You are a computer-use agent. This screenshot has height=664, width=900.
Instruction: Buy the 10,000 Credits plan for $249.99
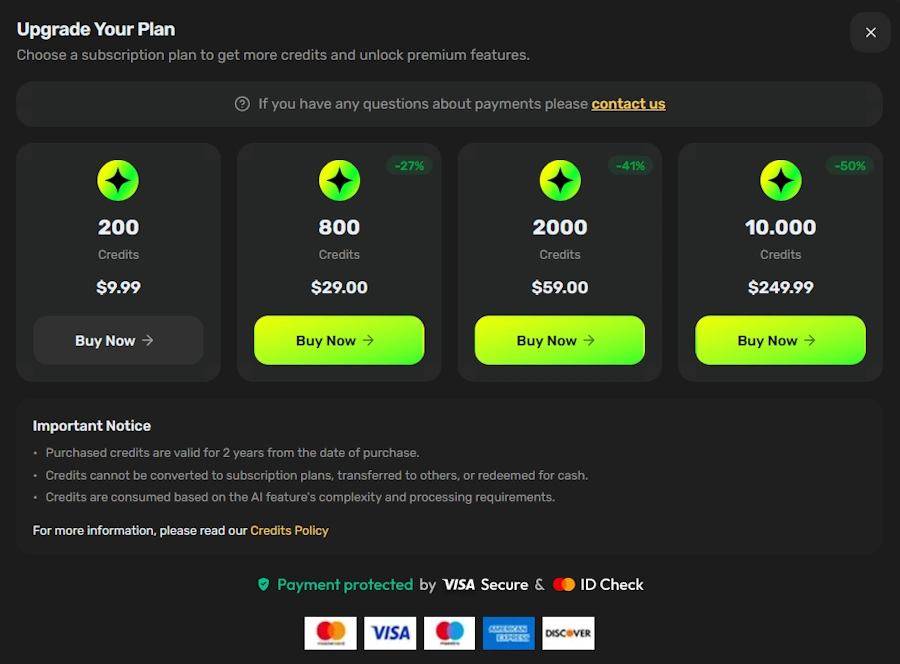click(x=780, y=340)
